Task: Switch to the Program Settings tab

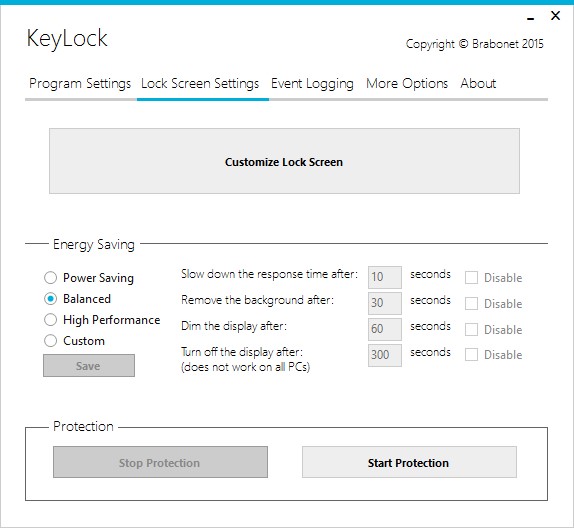Action: click(x=80, y=83)
